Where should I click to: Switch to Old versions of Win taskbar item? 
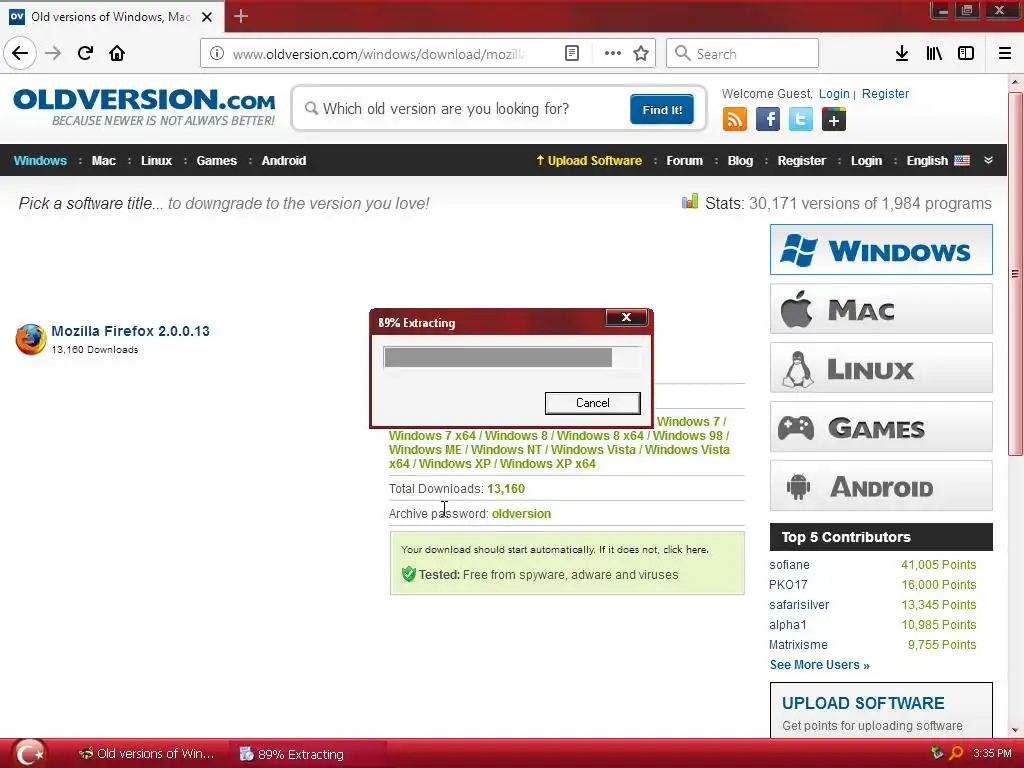tap(148, 754)
